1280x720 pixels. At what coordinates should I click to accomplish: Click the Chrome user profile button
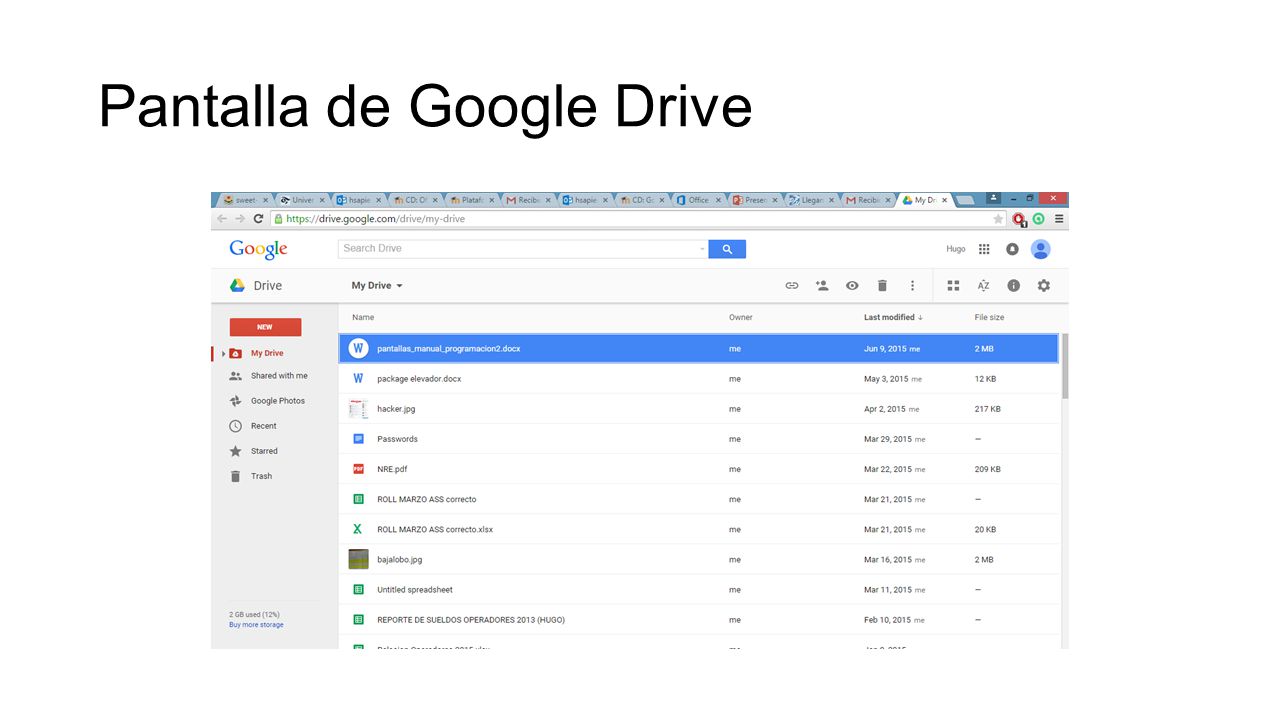click(993, 198)
